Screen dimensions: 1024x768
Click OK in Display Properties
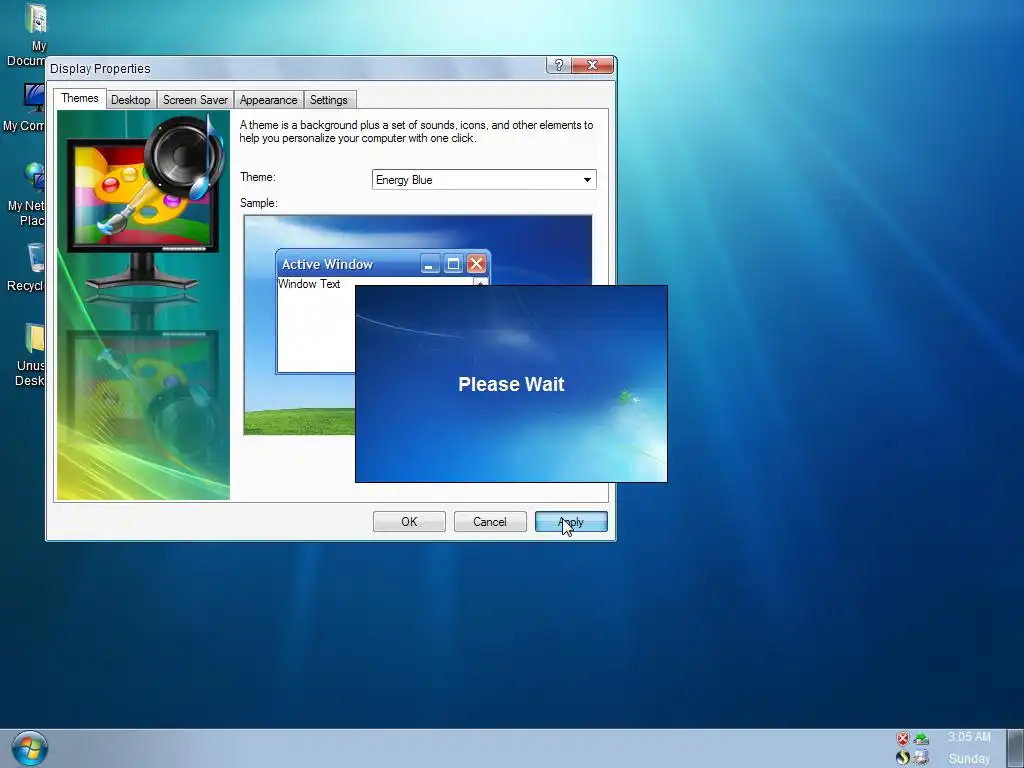click(409, 522)
